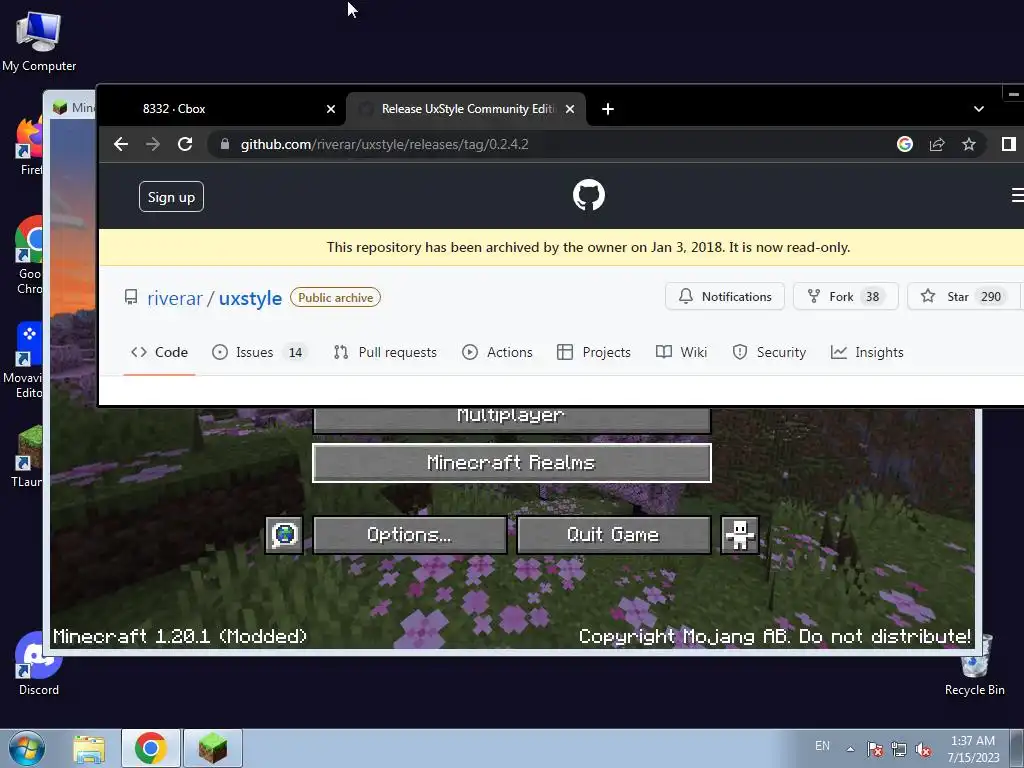Bookmark this page with star icon
1024x768 pixels.
[x=969, y=144]
